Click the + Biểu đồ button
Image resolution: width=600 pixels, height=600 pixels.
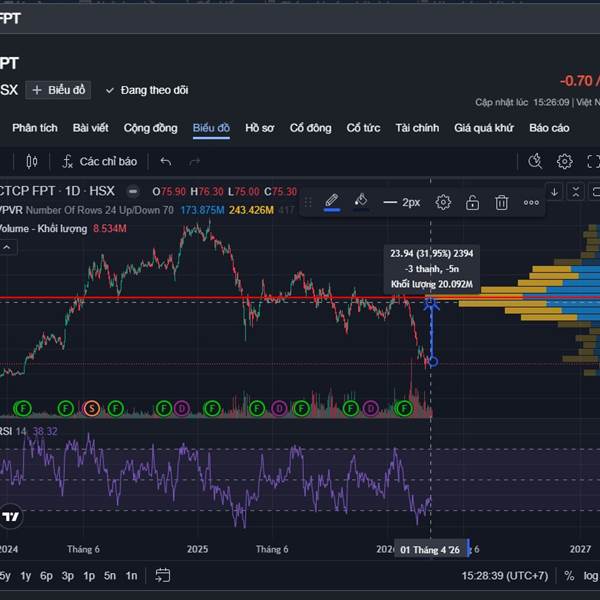[x=58, y=90]
